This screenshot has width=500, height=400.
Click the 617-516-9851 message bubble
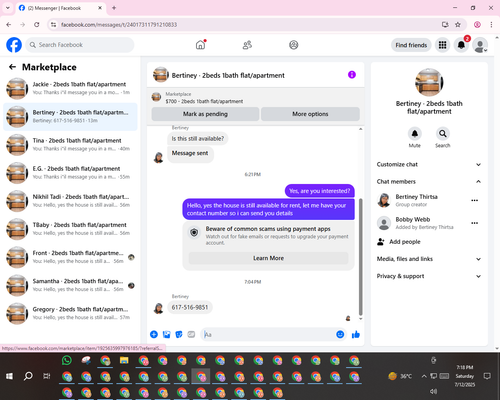coord(190,307)
